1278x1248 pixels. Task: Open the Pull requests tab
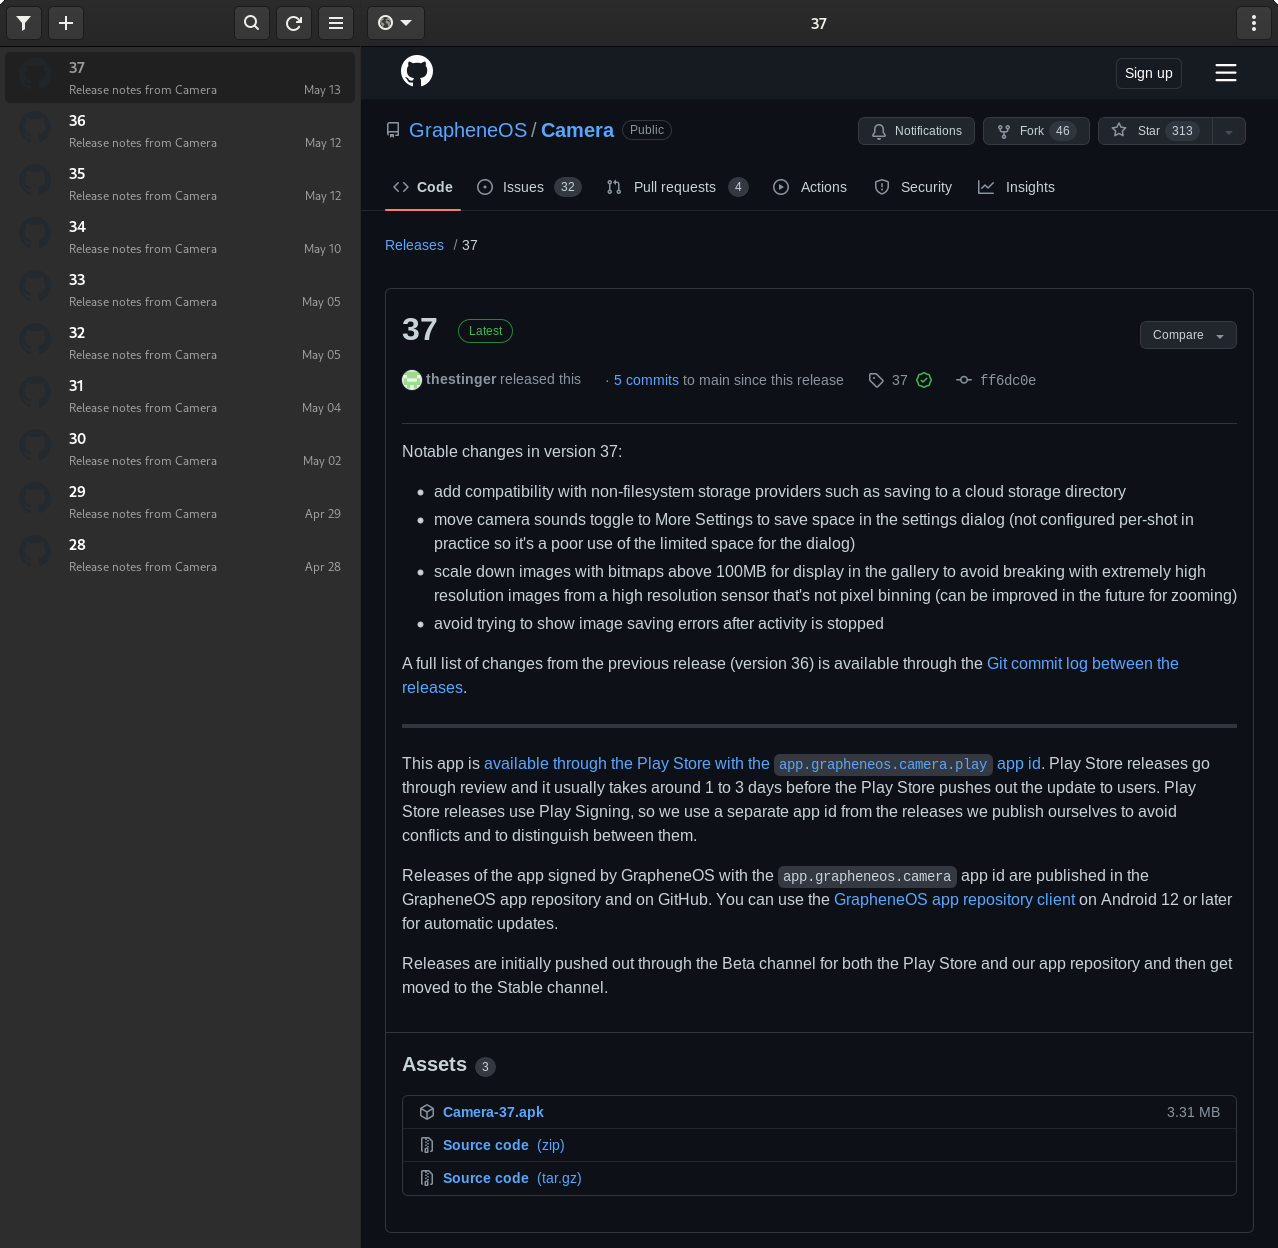[x=676, y=187]
